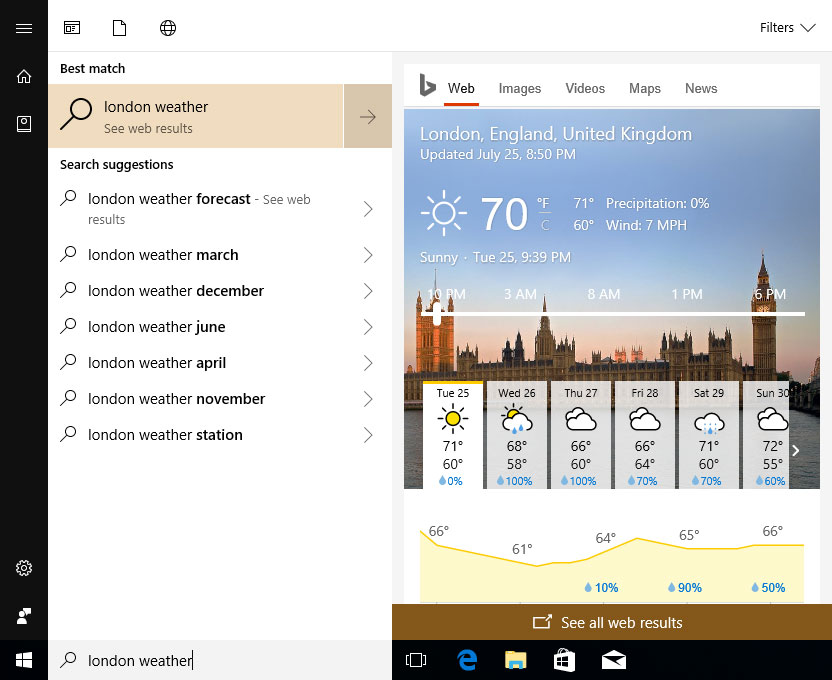Select london weather station suggestion
The width and height of the screenshot is (832, 680).
[165, 435]
